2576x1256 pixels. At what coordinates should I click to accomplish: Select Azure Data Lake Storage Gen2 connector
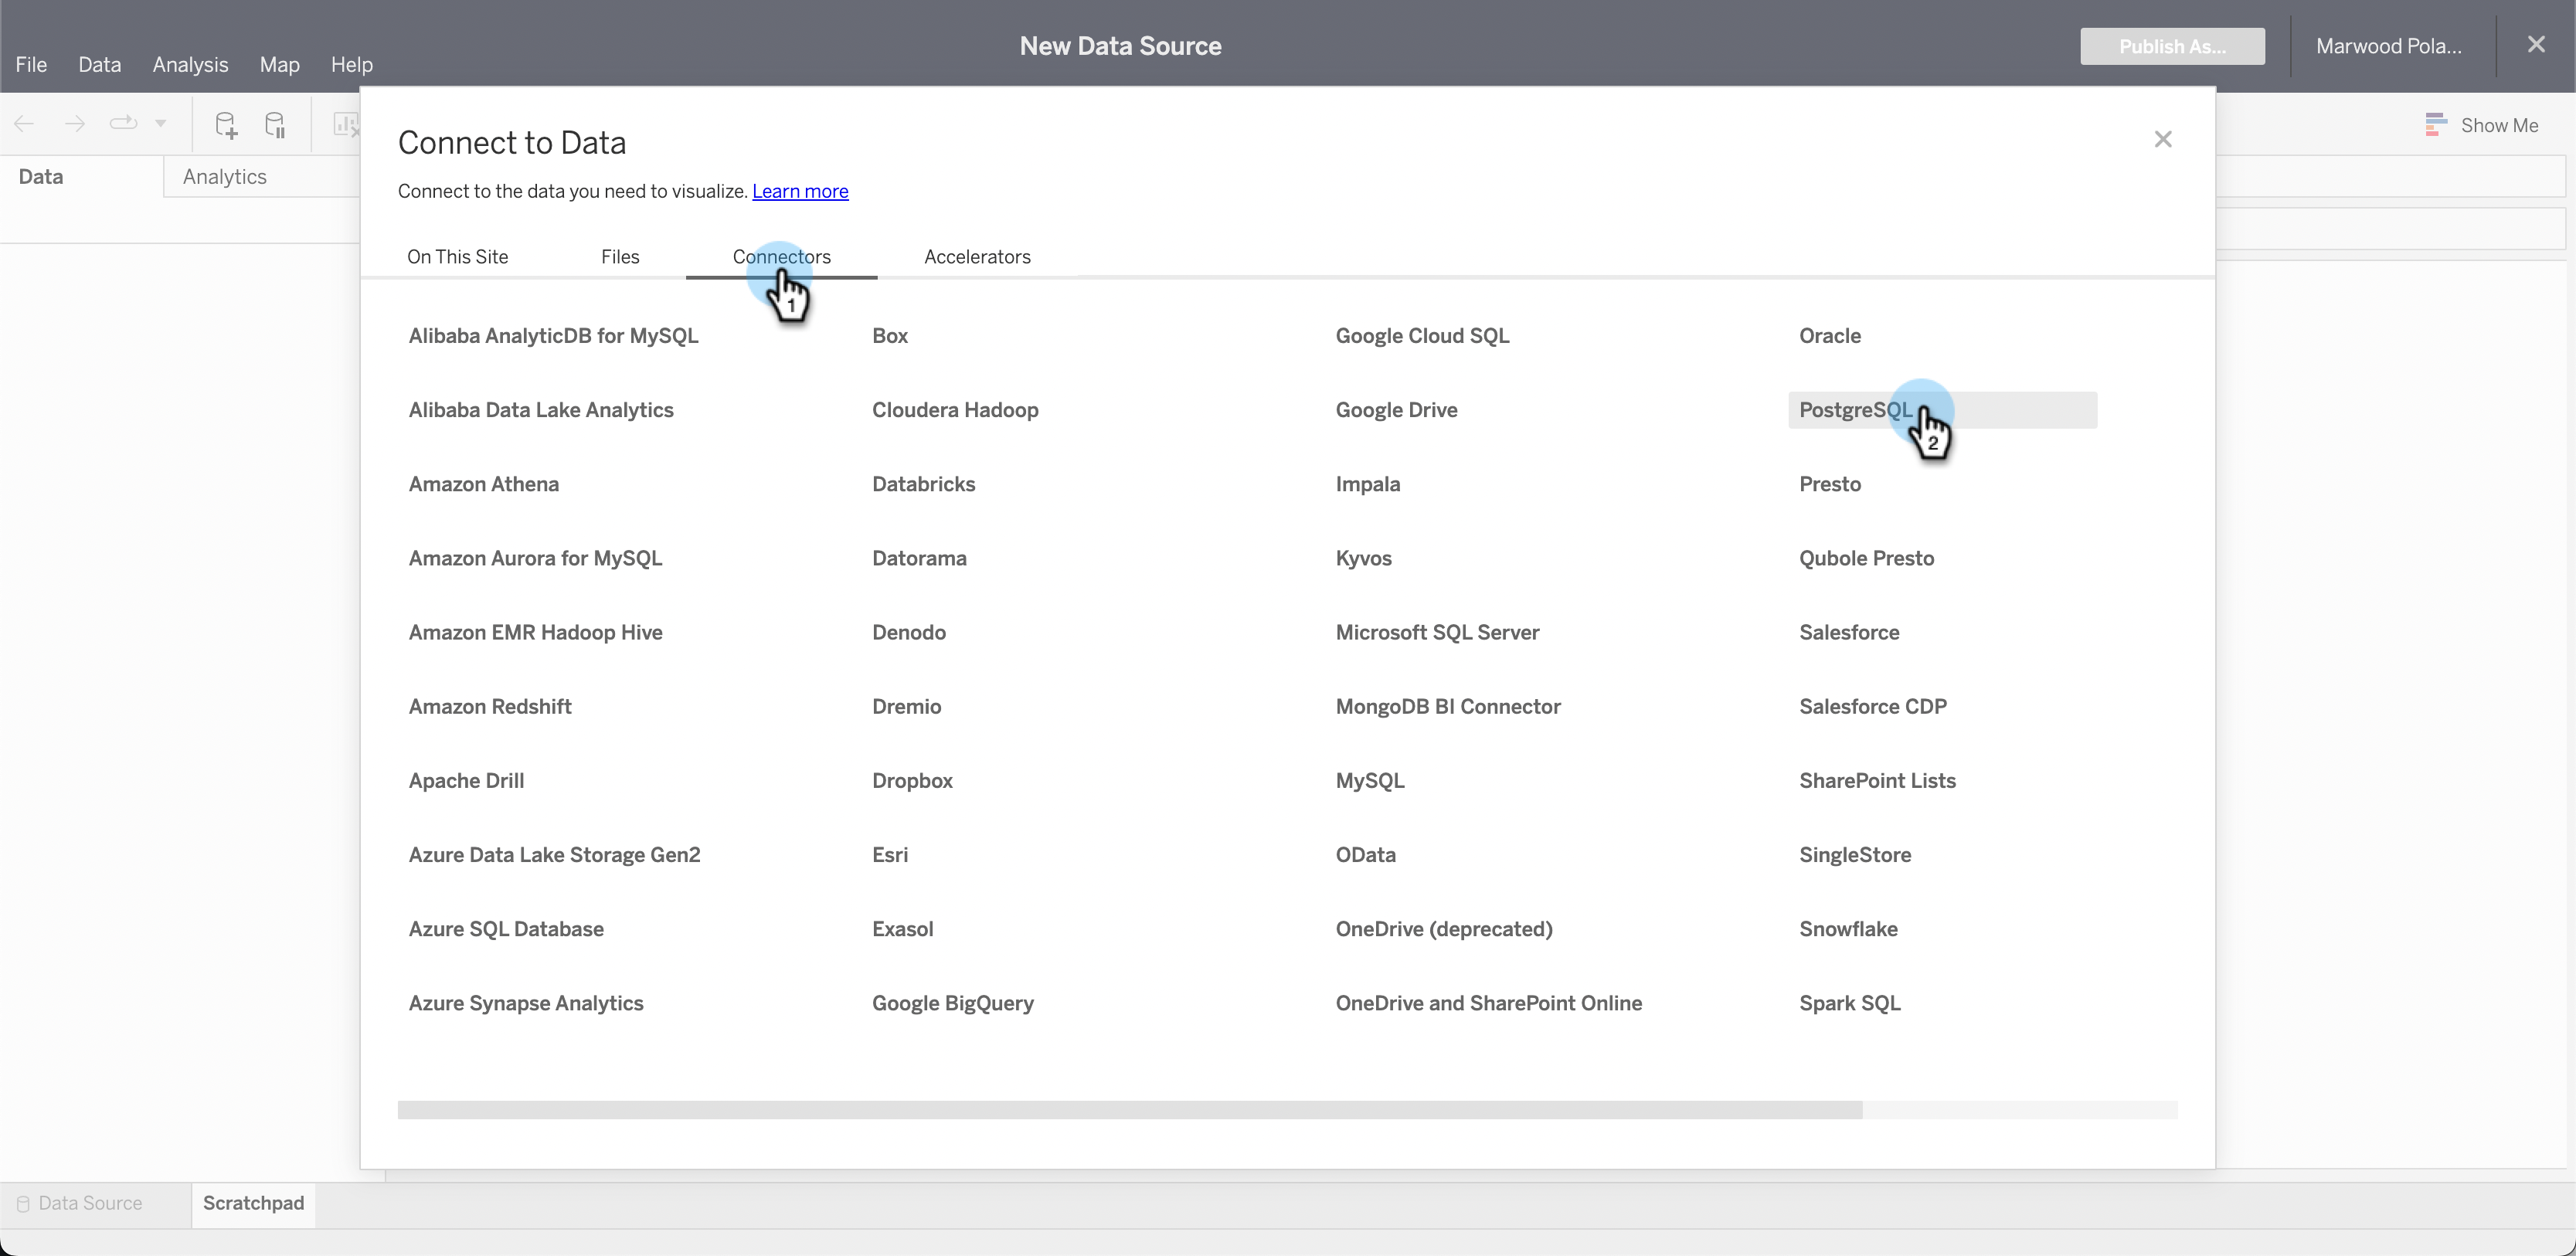(554, 855)
